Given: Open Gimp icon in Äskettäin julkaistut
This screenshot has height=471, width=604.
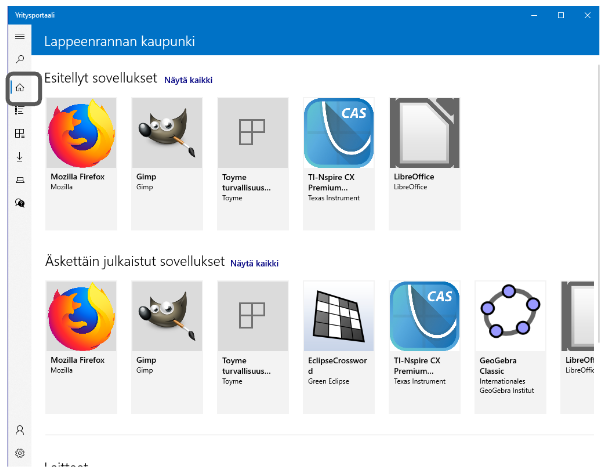Looking at the screenshot, I should coord(167,316).
